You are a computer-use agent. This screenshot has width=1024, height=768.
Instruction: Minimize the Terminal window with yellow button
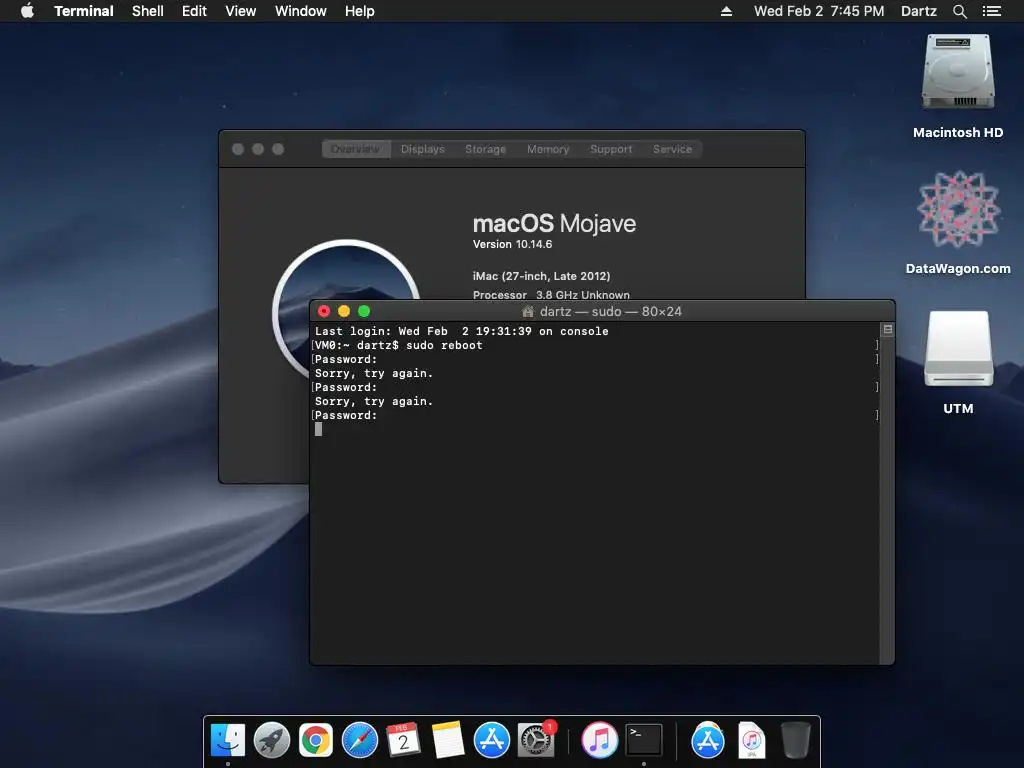pos(344,312)
